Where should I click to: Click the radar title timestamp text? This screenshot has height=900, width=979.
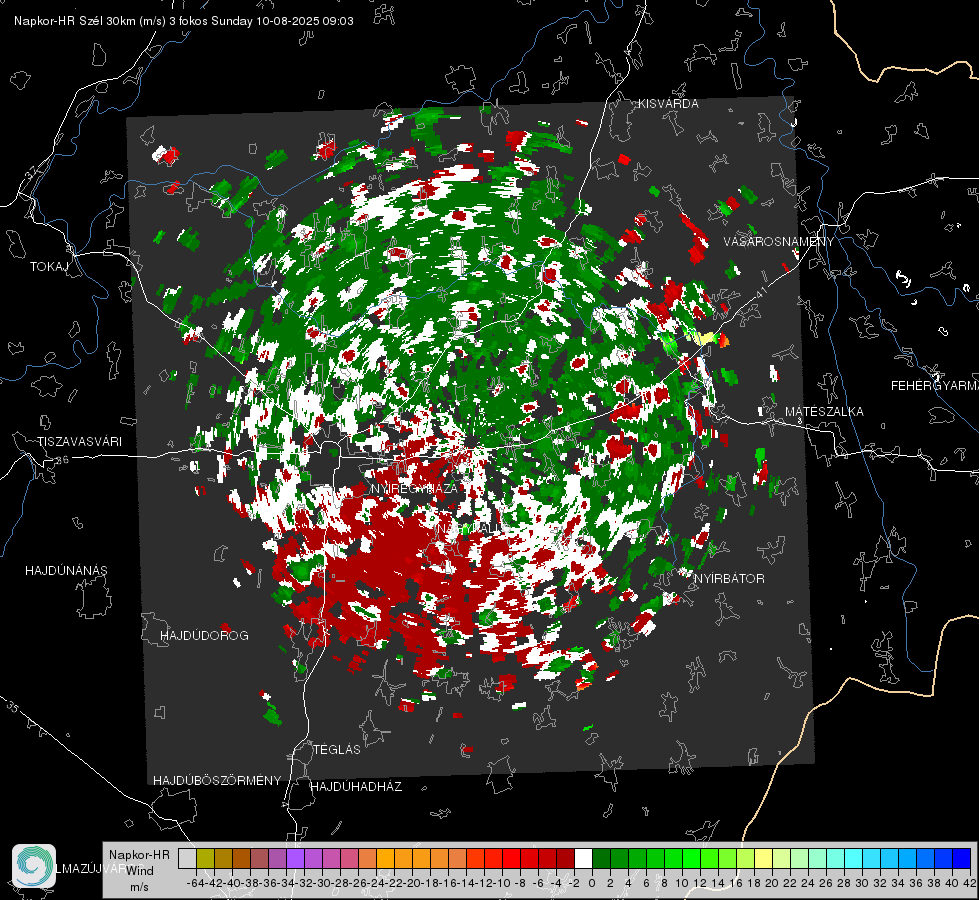pyautogui.click(x=184, y=21)
